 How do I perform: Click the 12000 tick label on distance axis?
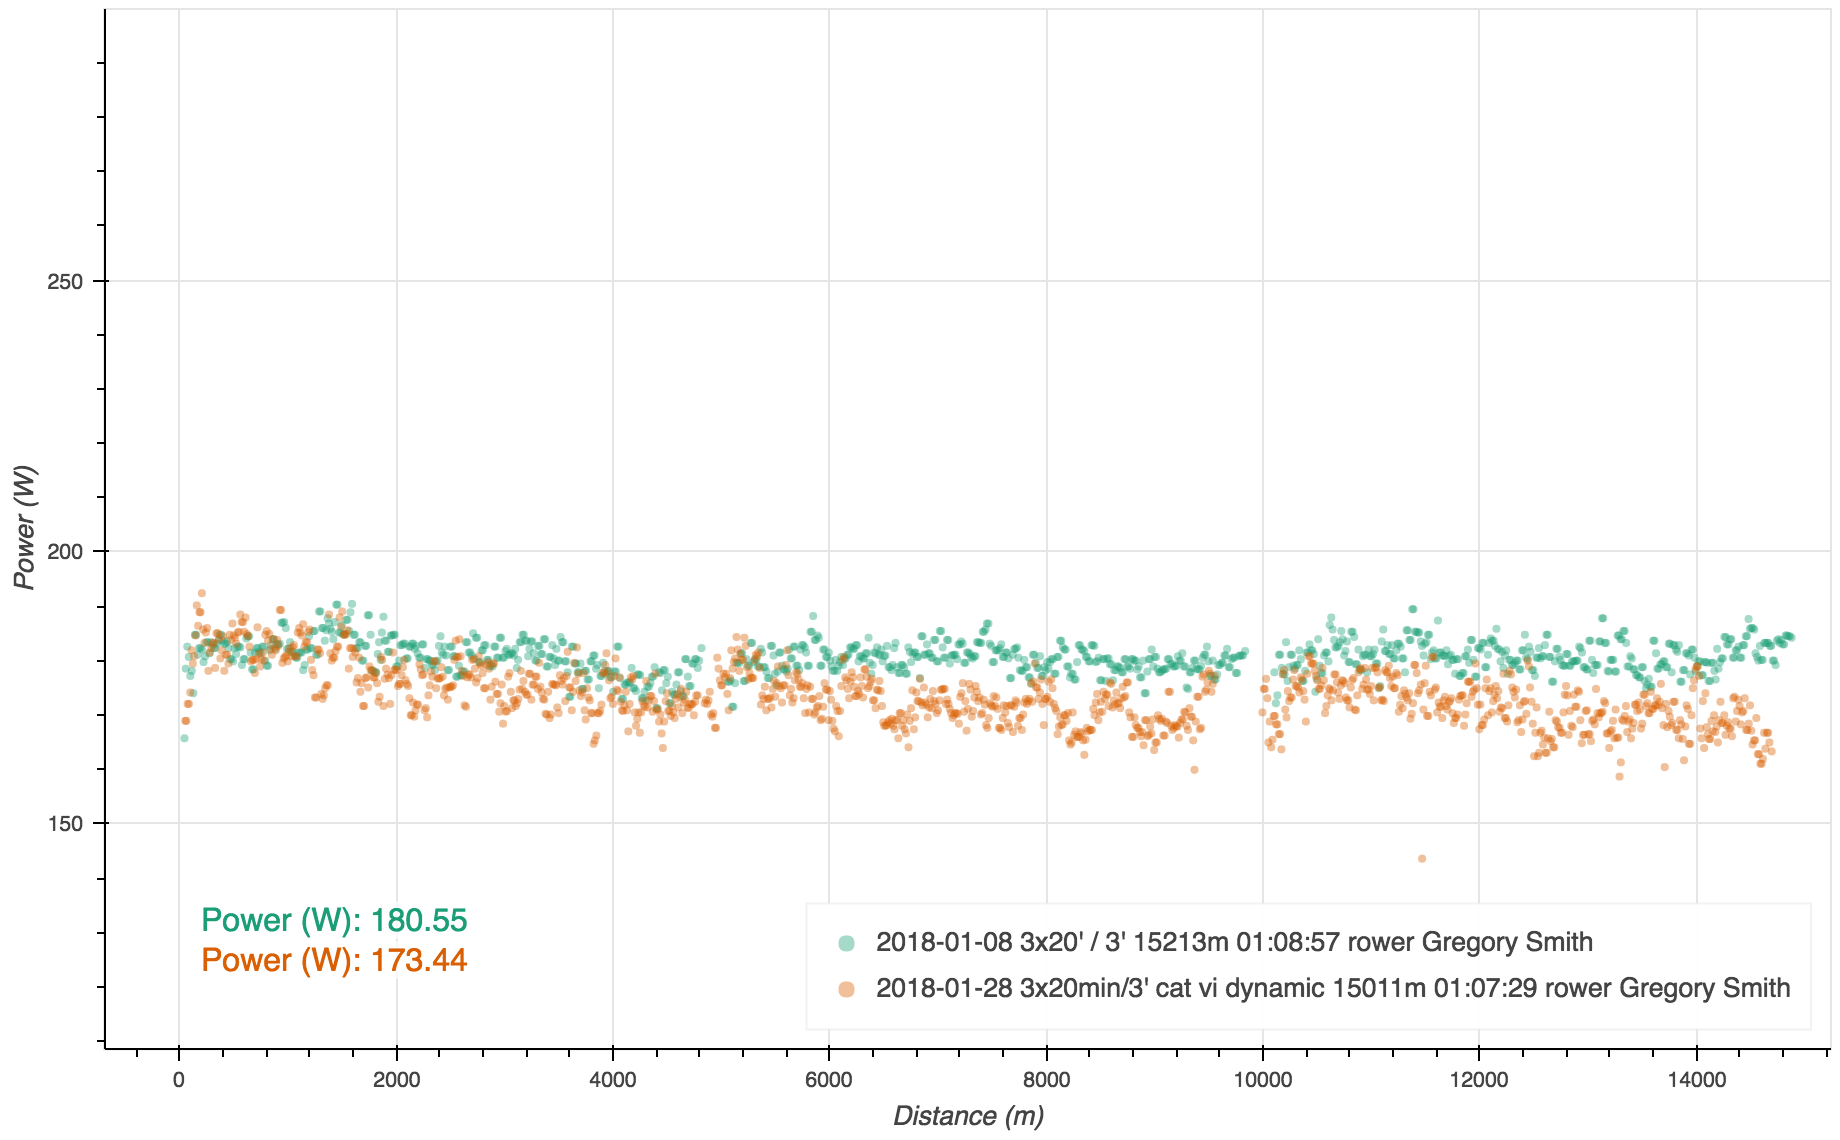pos(1479,1080)
